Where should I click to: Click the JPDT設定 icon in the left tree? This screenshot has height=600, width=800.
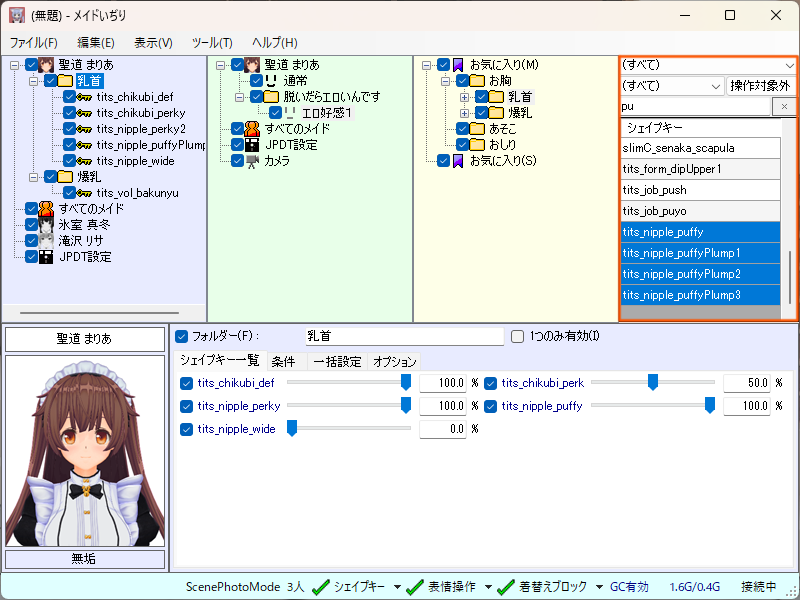[46, 257]
